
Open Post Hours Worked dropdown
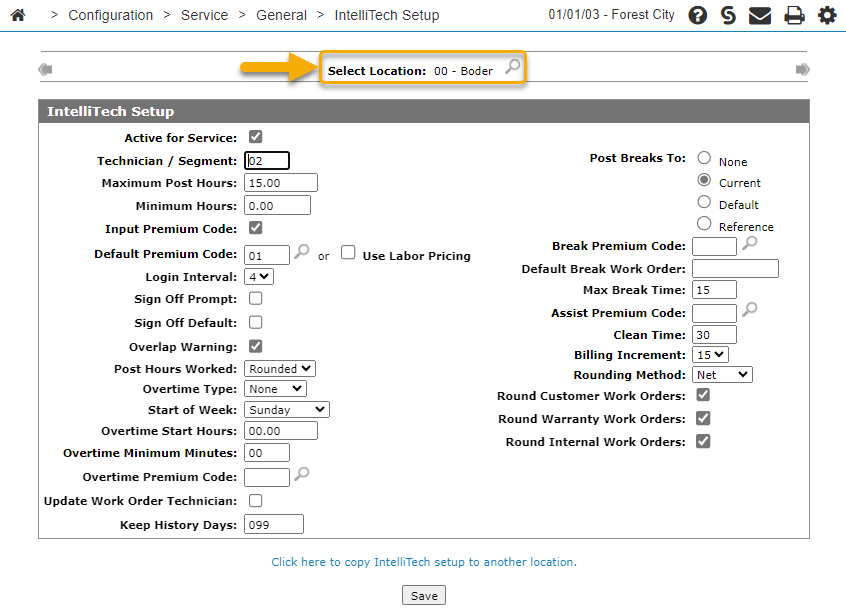pos(280,368)
